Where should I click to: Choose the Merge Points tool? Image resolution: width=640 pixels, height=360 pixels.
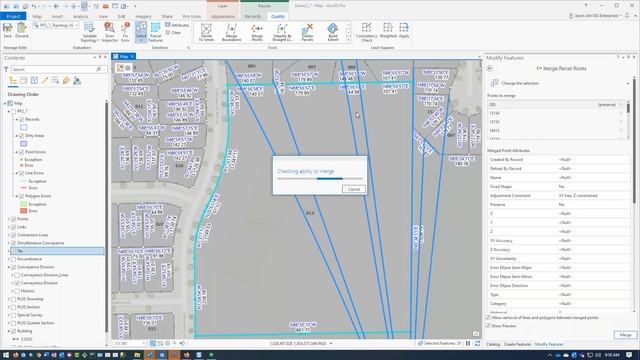tap(257, 32)
